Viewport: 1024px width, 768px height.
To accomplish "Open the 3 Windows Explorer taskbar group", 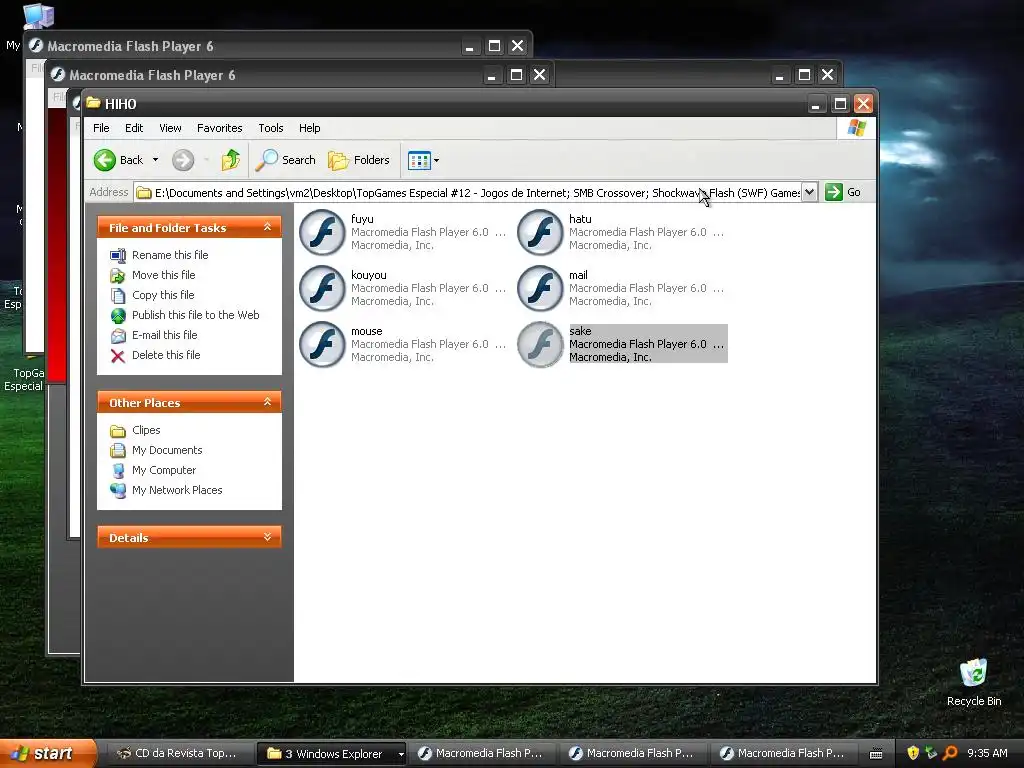I will [332, 754].
